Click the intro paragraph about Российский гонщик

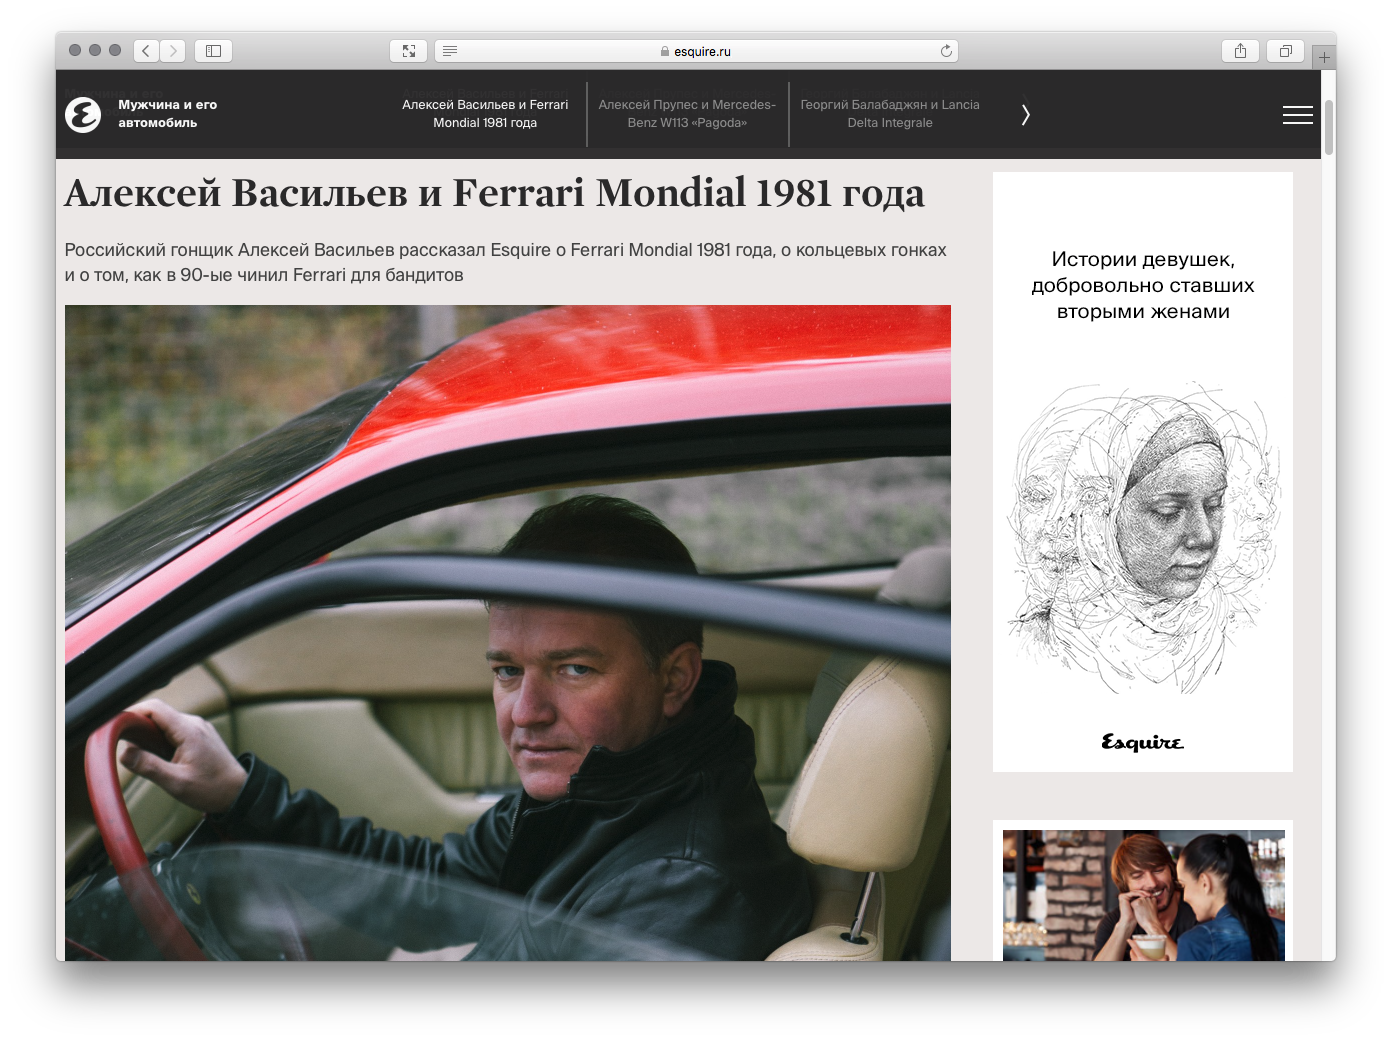tap(506, 262)
